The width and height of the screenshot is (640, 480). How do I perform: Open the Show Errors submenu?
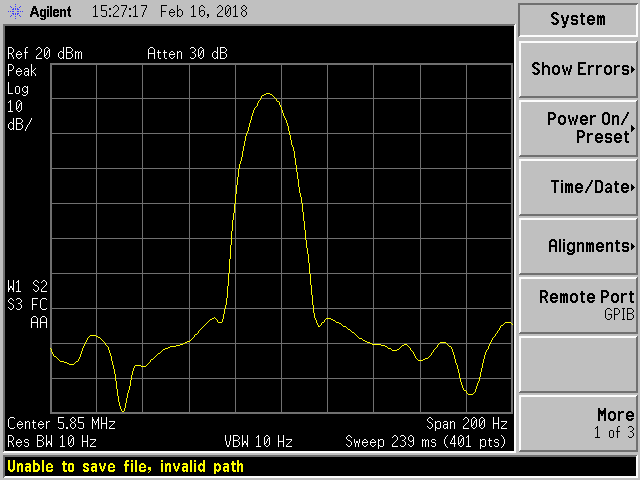coord(577,69)
